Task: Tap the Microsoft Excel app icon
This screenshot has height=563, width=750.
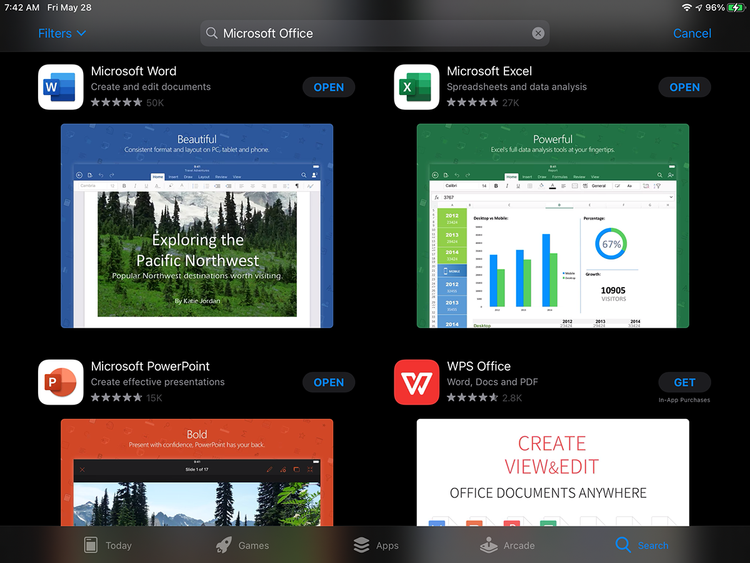Action: point(417,87)
